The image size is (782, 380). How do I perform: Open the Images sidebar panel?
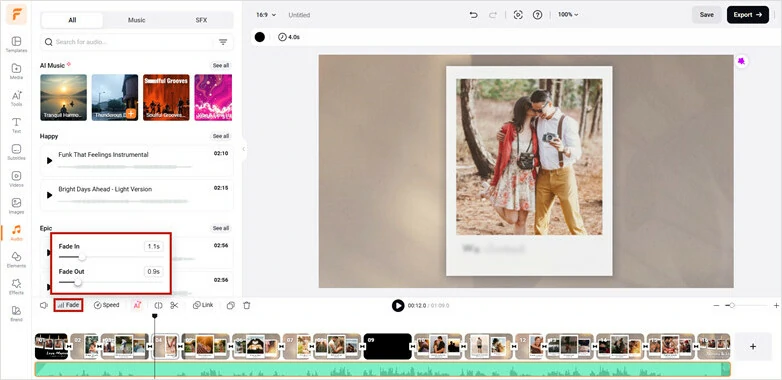click(16, 206)
